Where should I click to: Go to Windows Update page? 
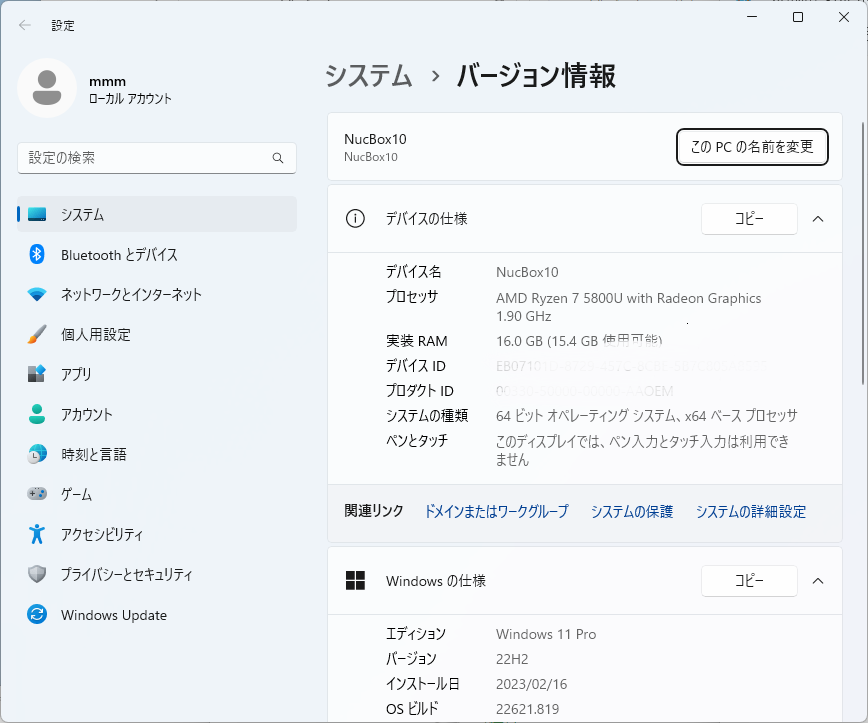[157, 614]
